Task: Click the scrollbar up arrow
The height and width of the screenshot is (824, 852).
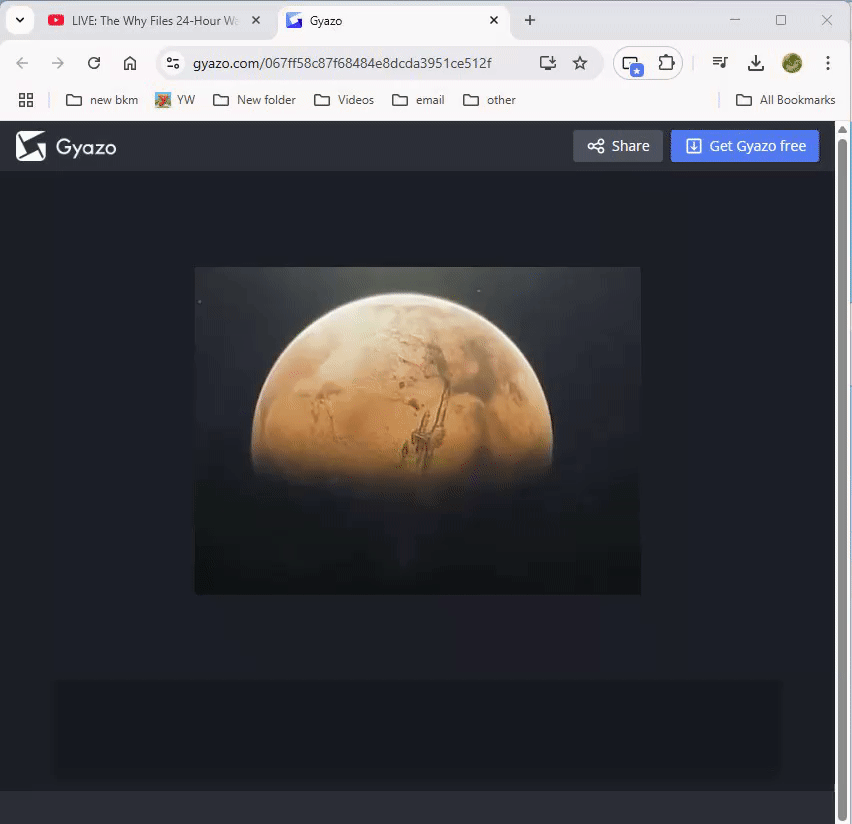Action: pyautogui.click(x=842, y=129)
